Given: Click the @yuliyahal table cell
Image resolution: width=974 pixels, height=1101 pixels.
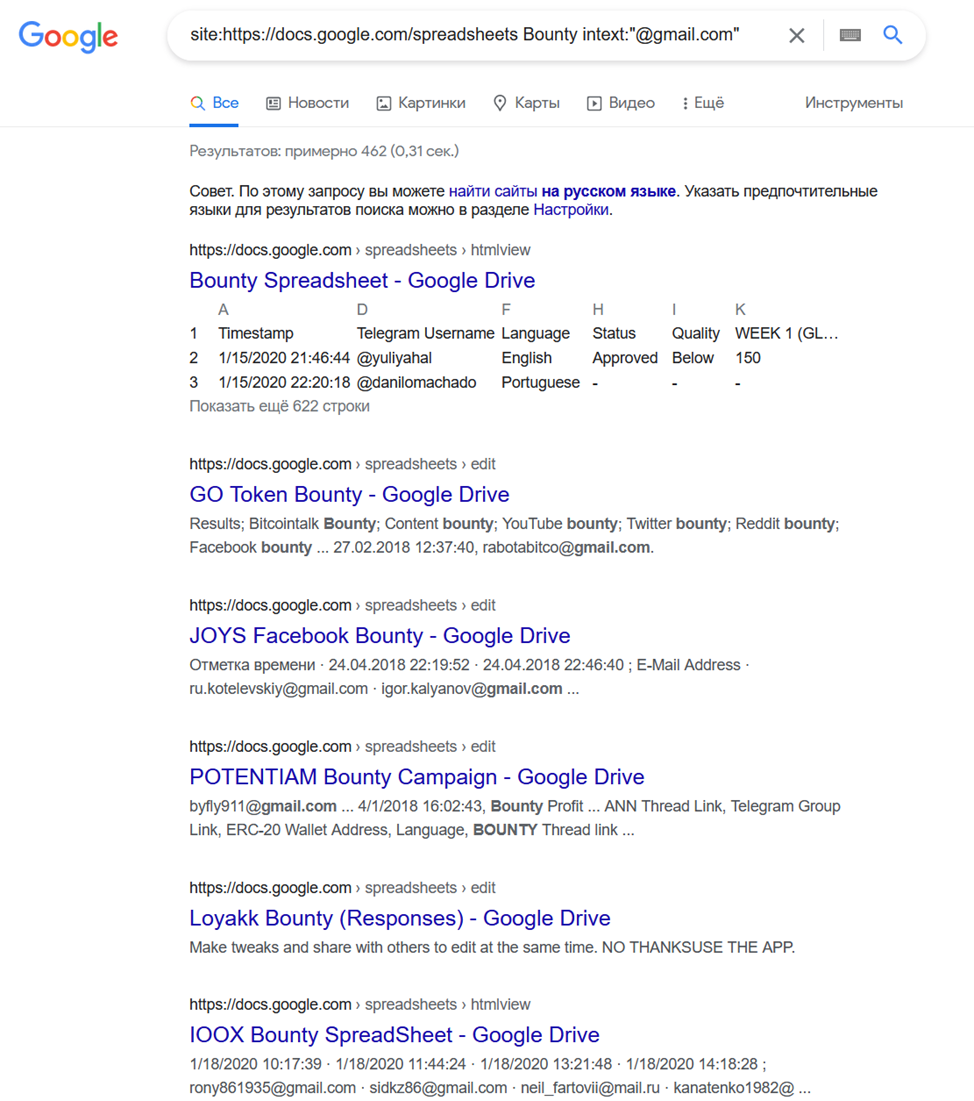Looking at the screenshot, I should [394, 358].
